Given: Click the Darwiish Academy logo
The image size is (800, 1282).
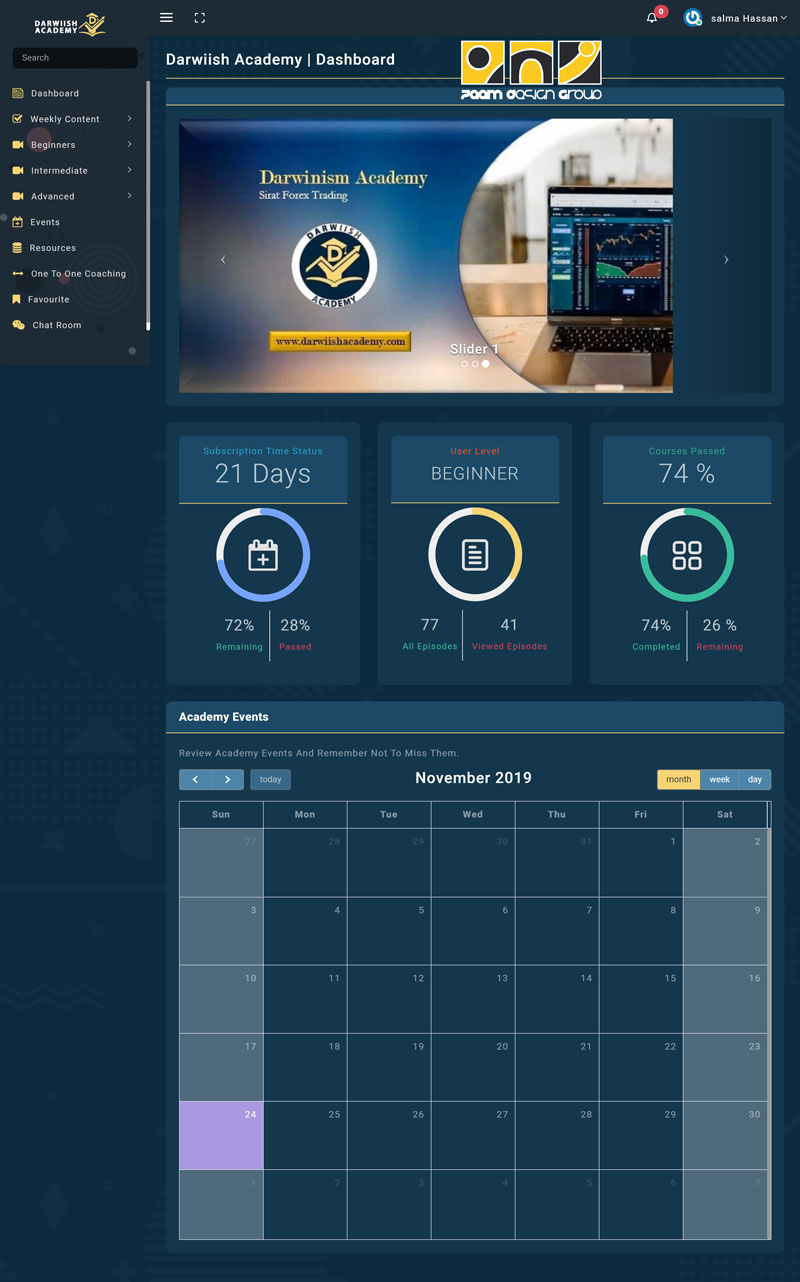Looking at the screenshot, I should click(70, 24).
